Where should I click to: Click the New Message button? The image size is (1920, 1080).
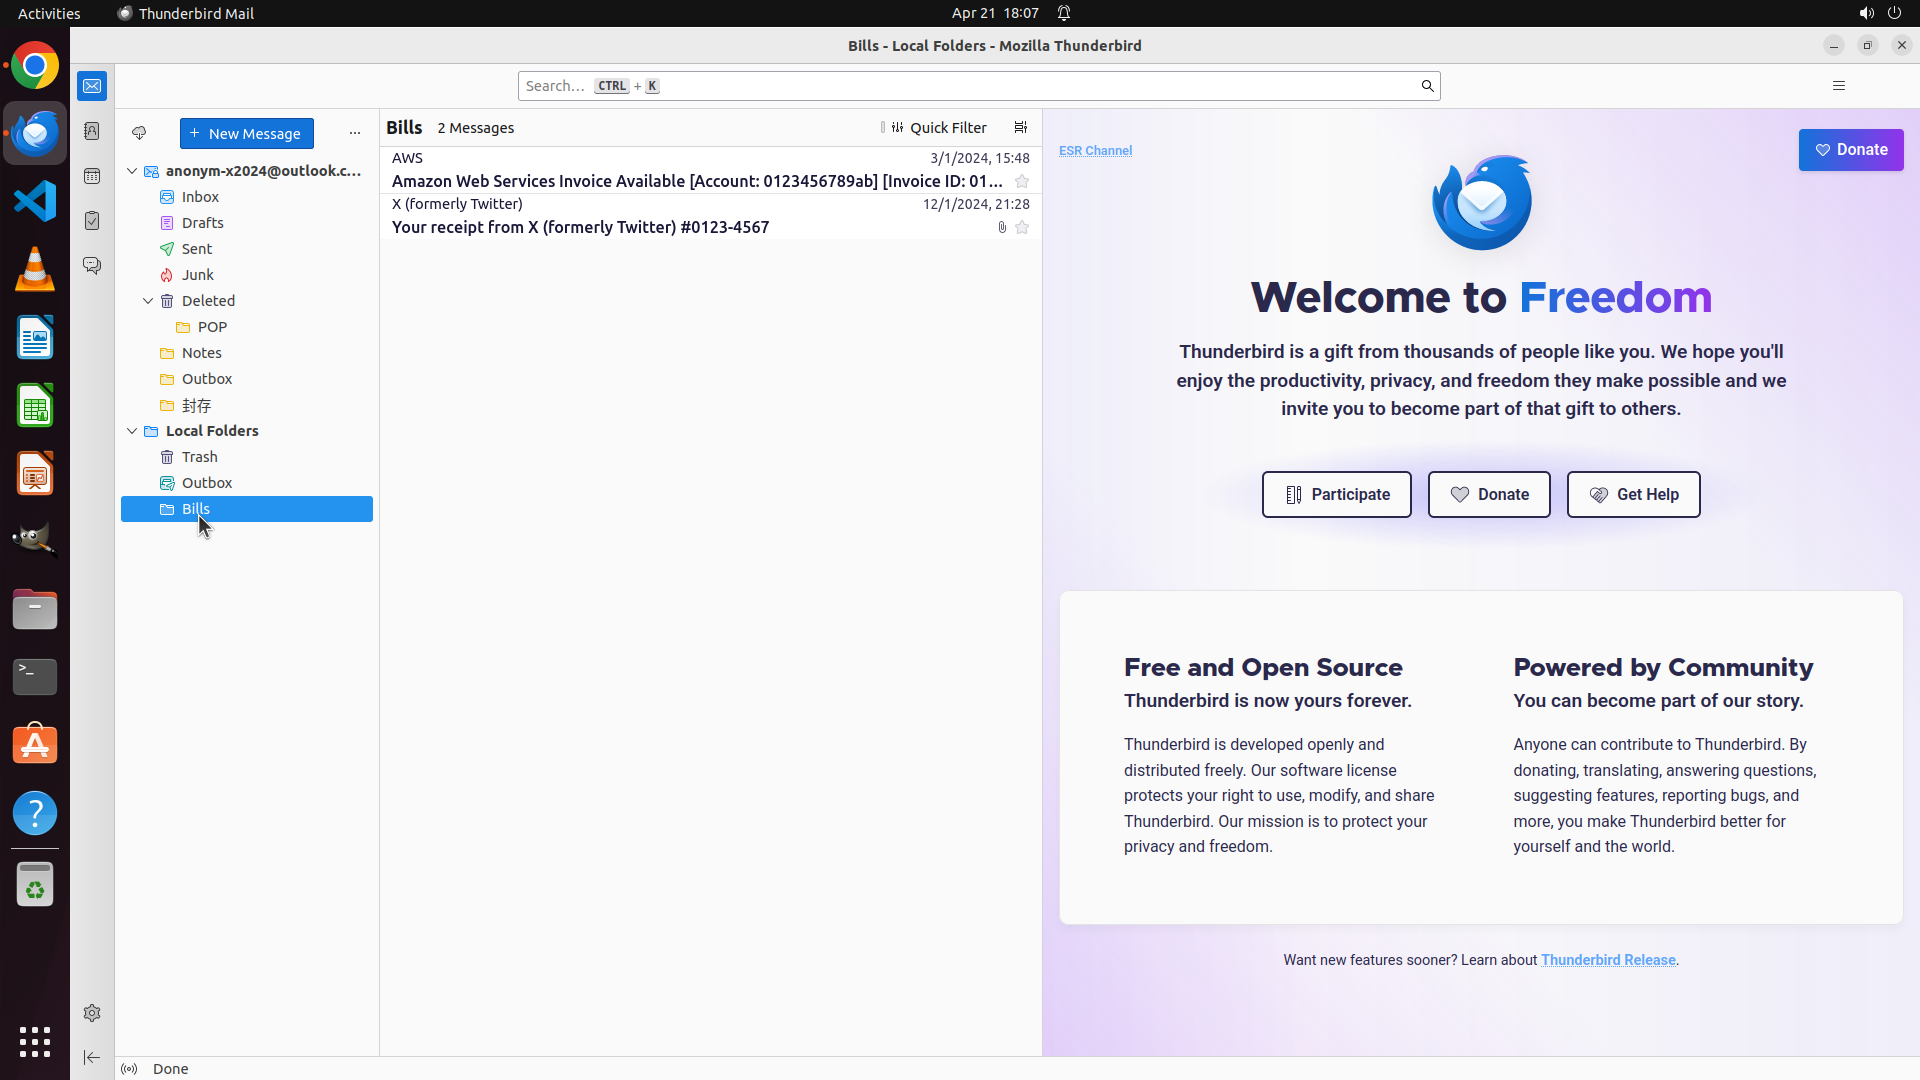pyautogui.click(x=246, y=133)
